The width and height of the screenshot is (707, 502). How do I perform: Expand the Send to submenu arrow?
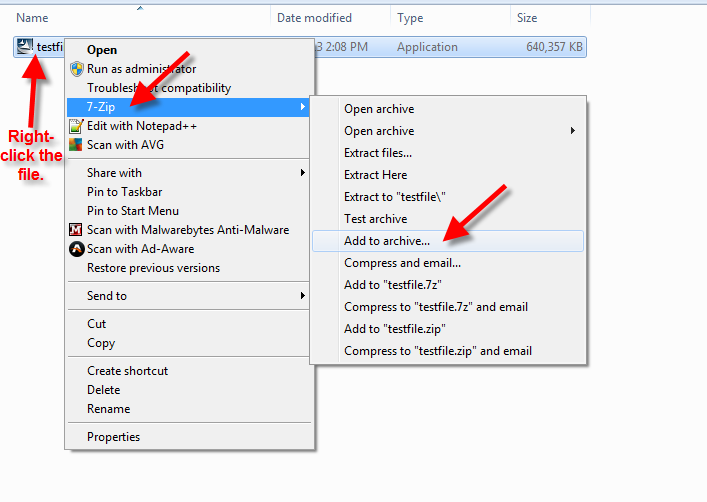(x=302, y=296)
